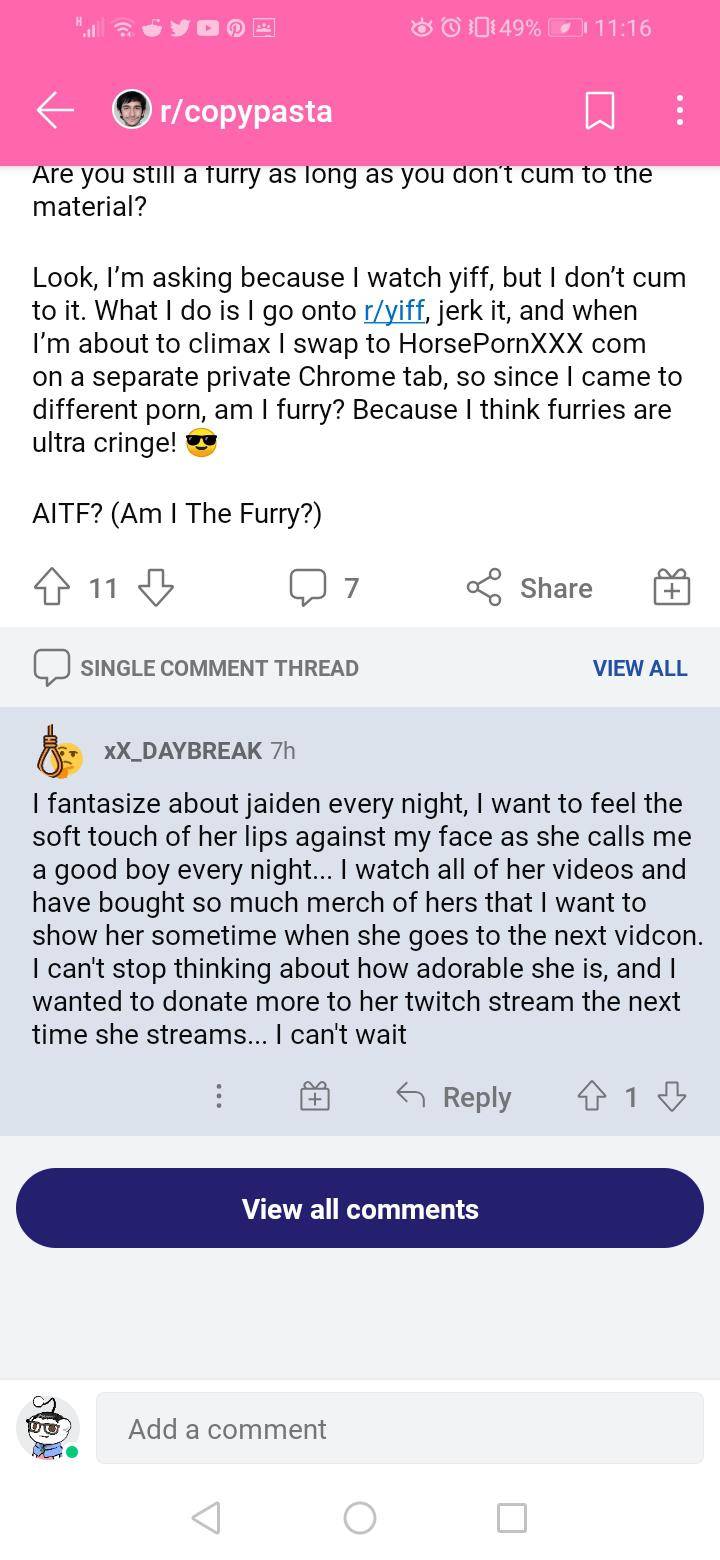720x1560 pixels.
Task: Open xX_DAYBREAK username profile
Action: click(x=183, y=751)
